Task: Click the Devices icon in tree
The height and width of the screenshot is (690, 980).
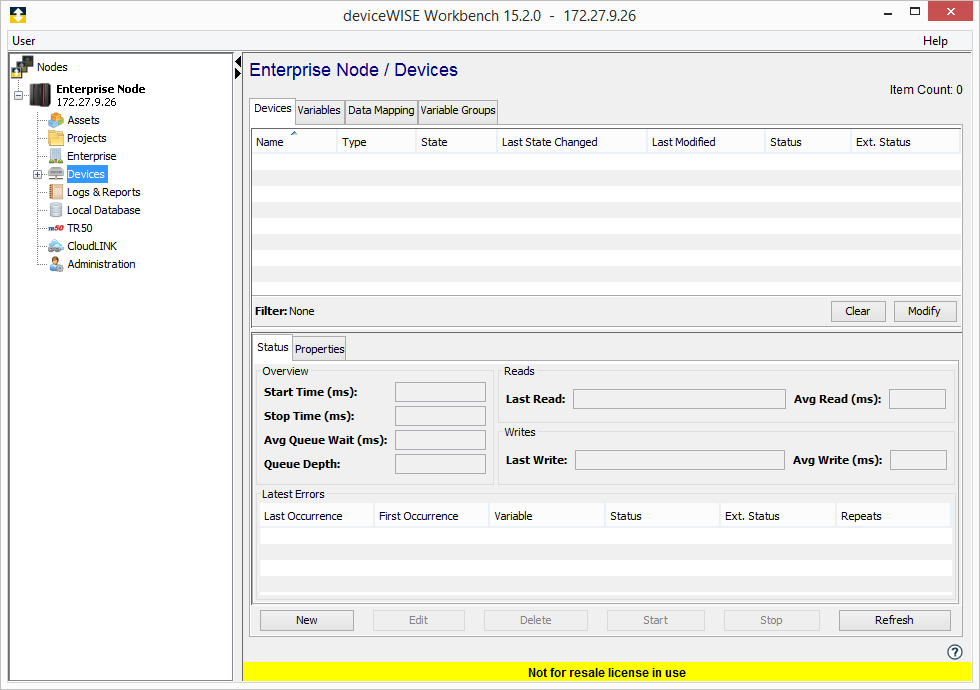Action: pos(56,174)
